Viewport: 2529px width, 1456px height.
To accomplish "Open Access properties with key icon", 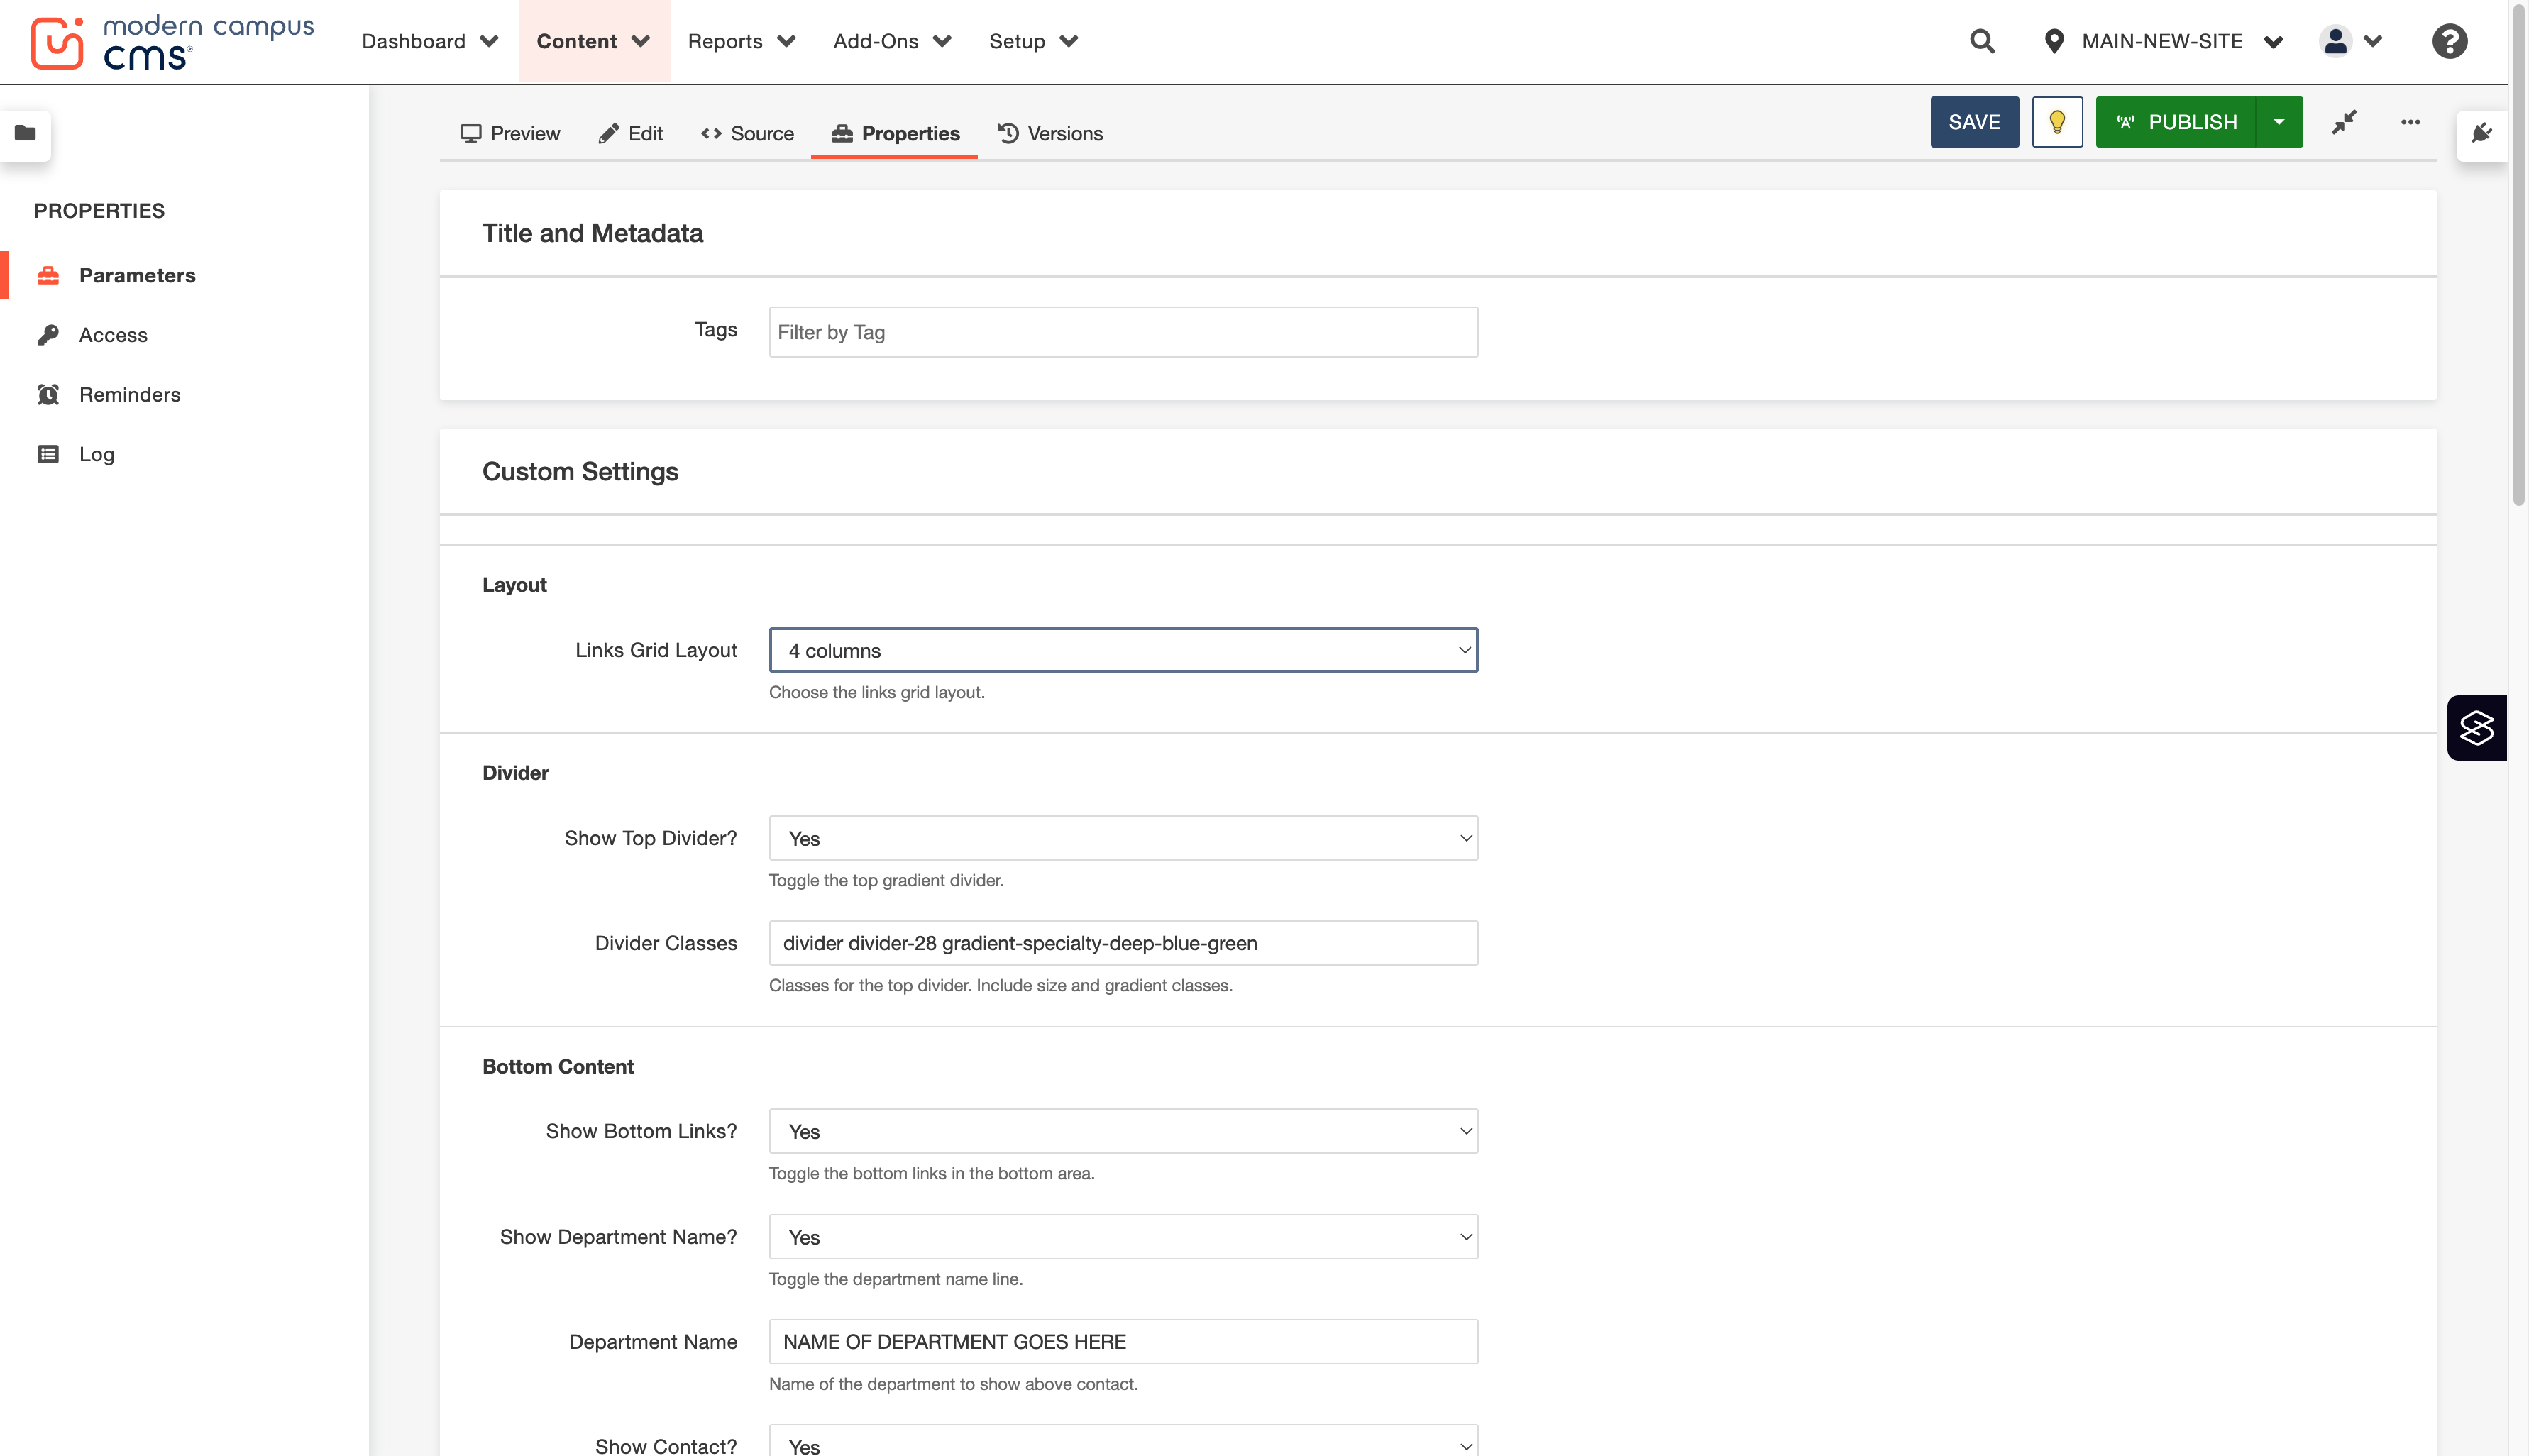I will point(113,335).
